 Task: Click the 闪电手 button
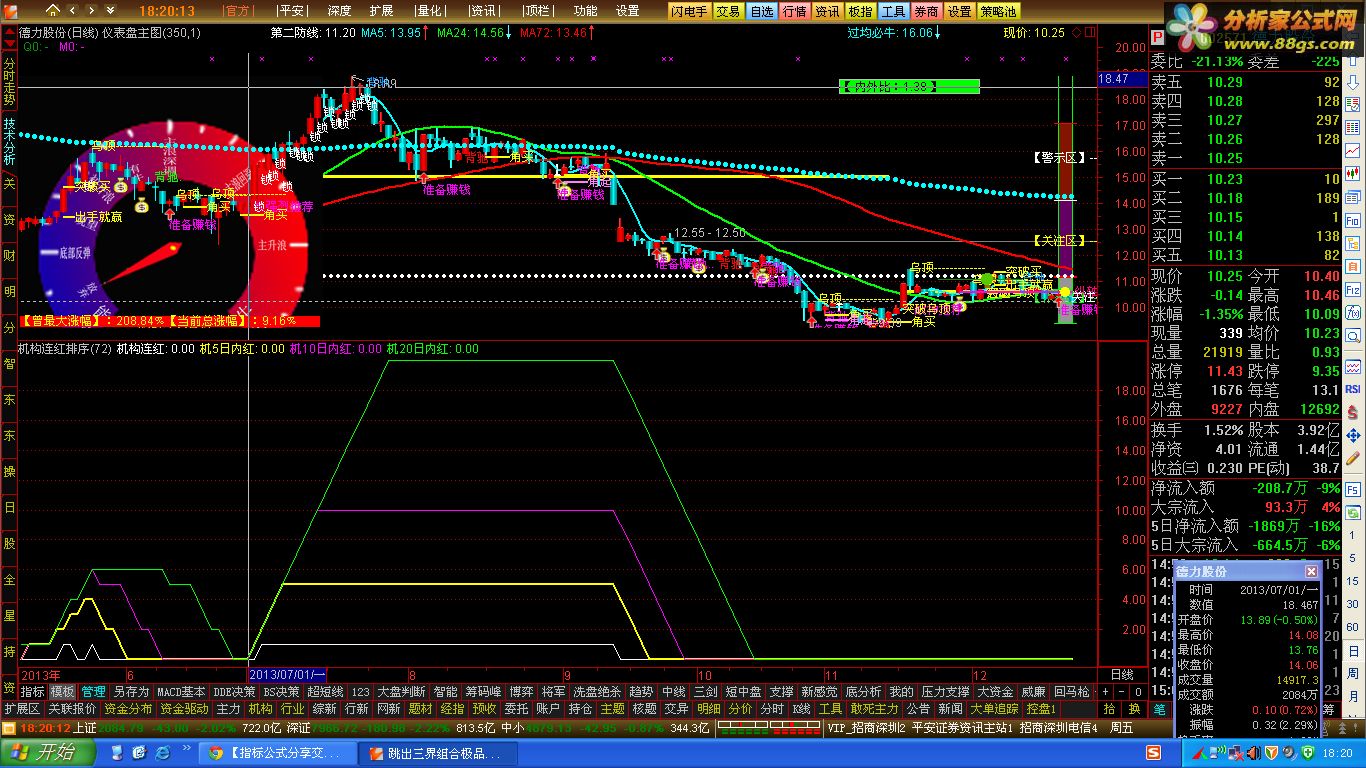click(689, 11)
